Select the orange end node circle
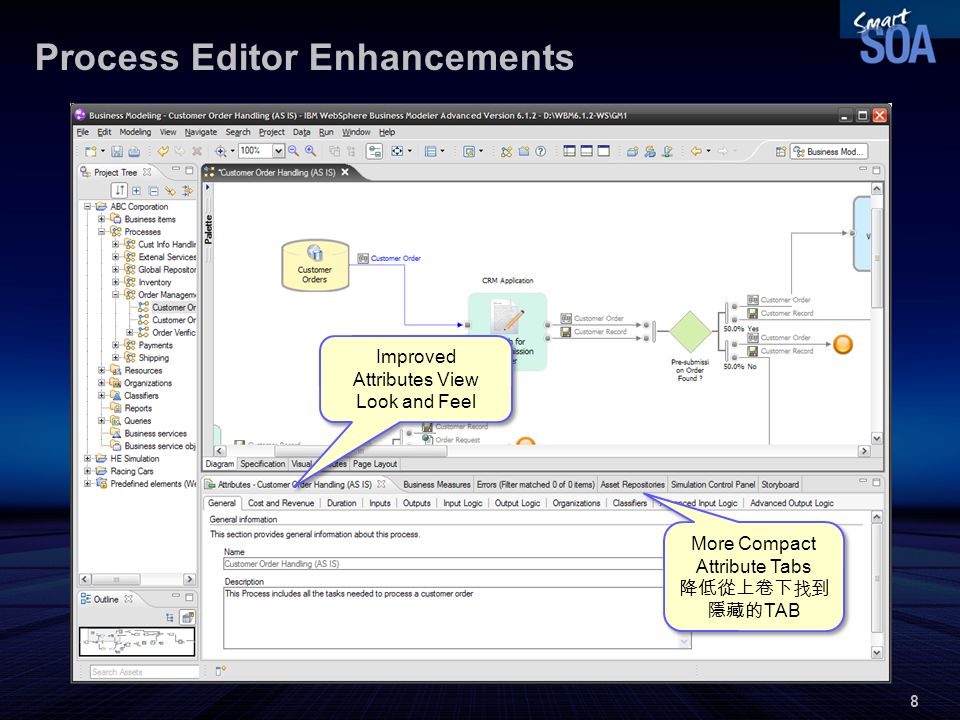960x720 pixels. coord(843,344)
